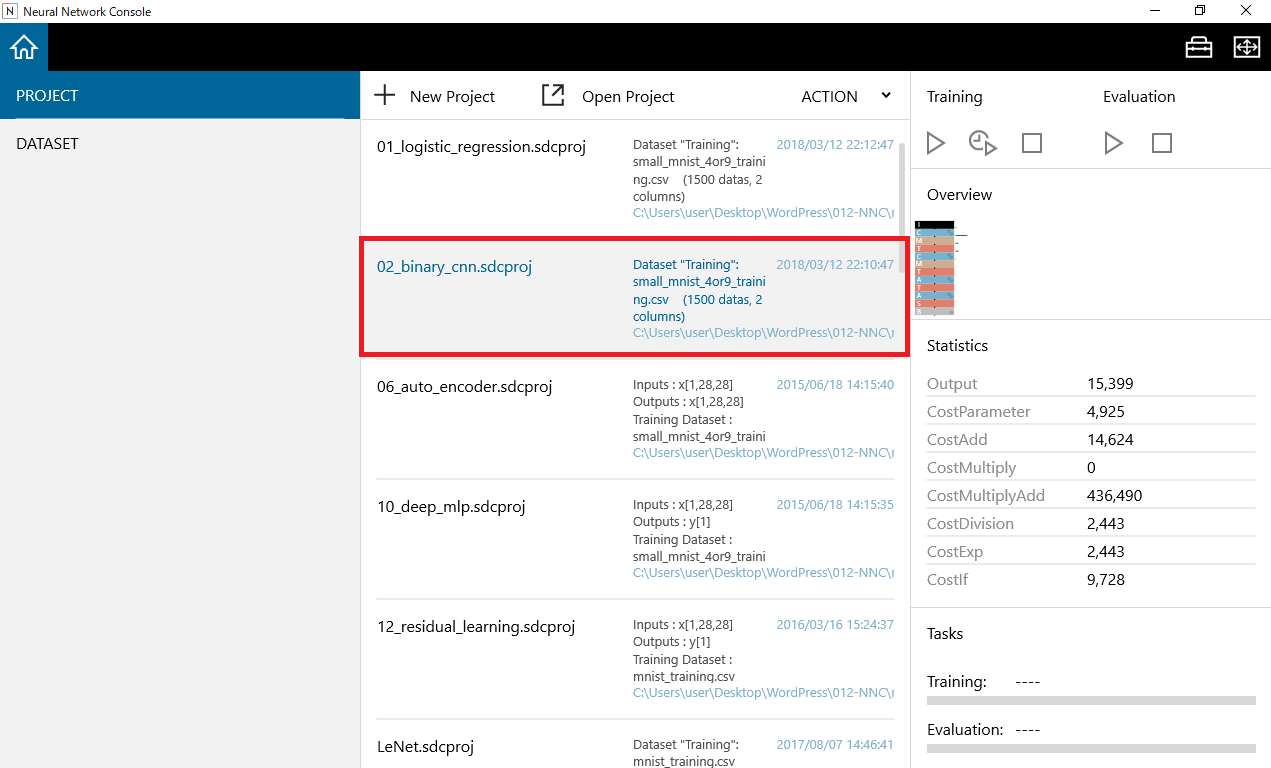Screen dimensions: 1271x768
Task: Open the 06_auto_encoder.sdcproj project
Action: pyautogui.click(x=464, y=387)
